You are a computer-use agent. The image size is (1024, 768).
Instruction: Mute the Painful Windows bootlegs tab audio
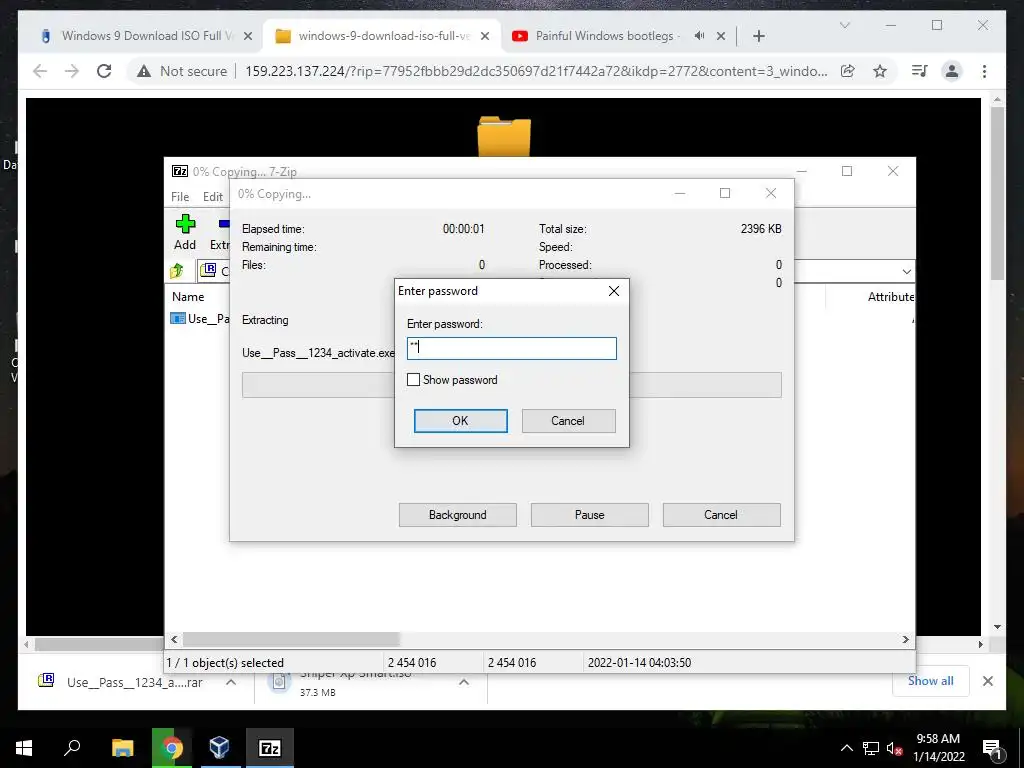point(699,36)
